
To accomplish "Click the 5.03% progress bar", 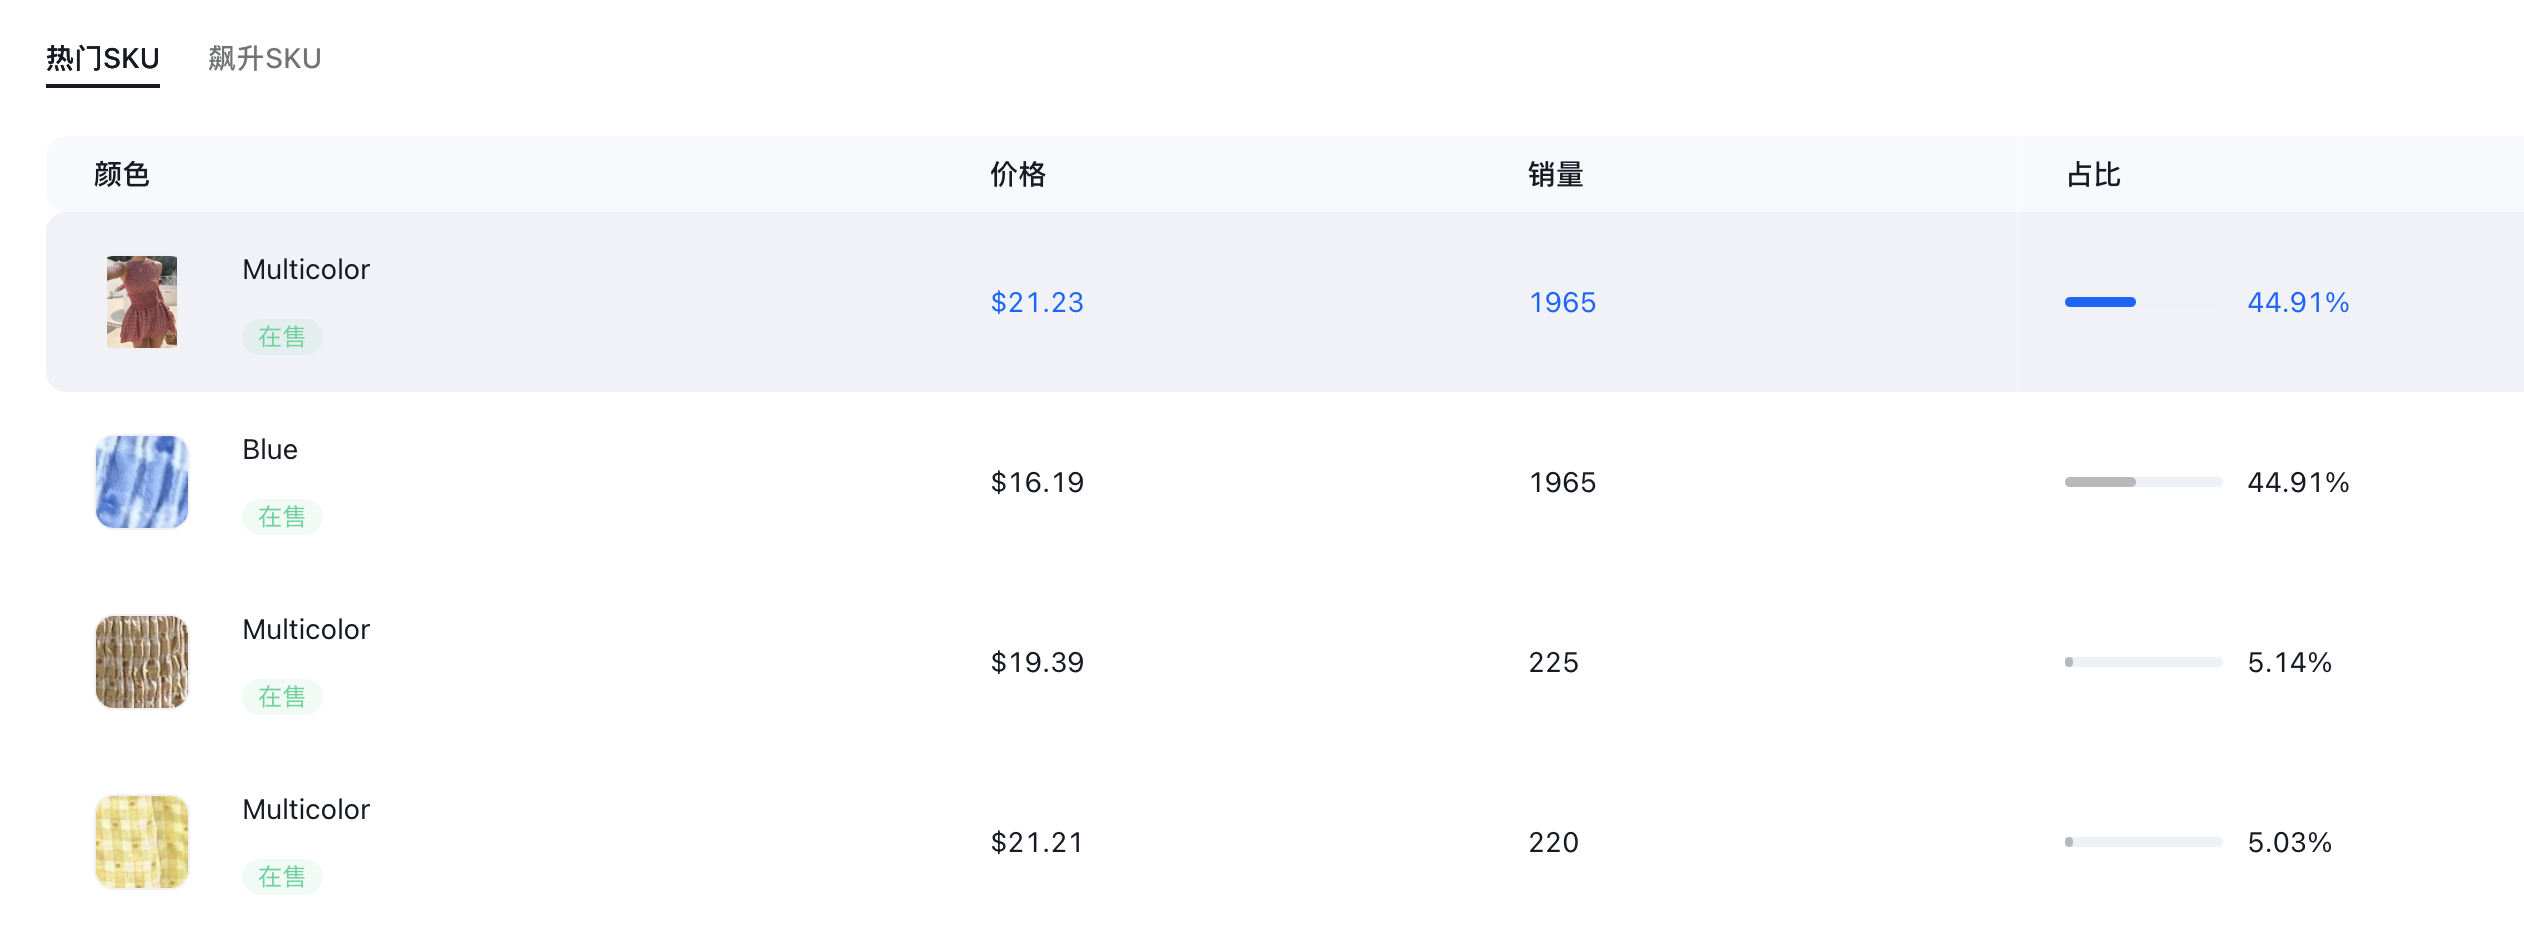I will pos(2143,842).
